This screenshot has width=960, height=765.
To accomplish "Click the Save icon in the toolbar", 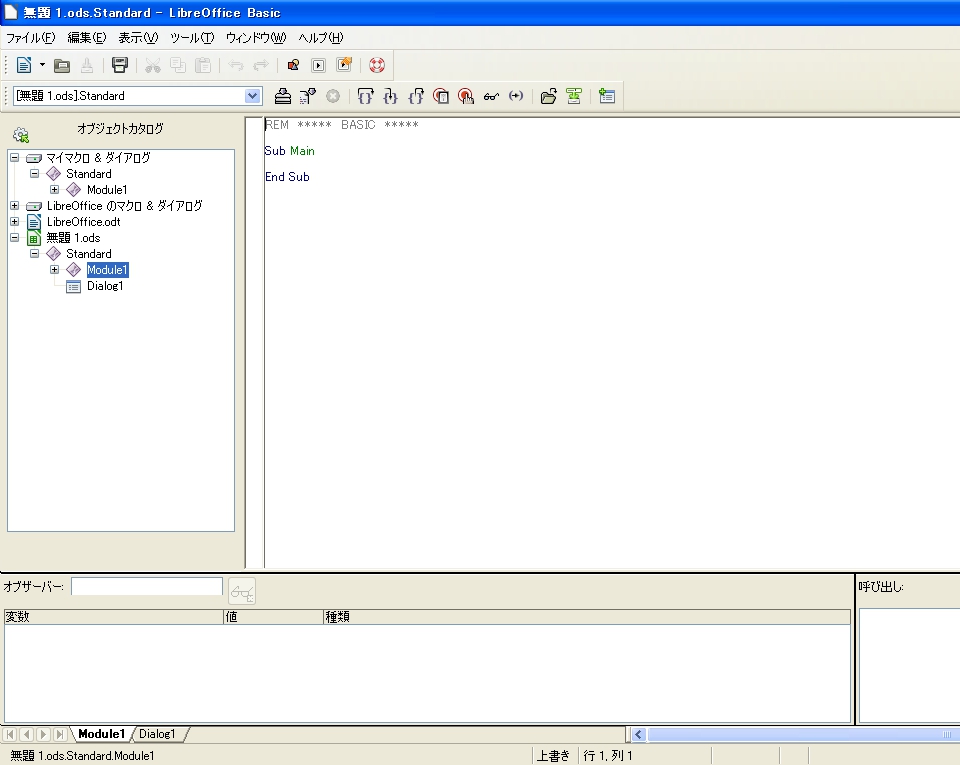I will tap(120, 66).
